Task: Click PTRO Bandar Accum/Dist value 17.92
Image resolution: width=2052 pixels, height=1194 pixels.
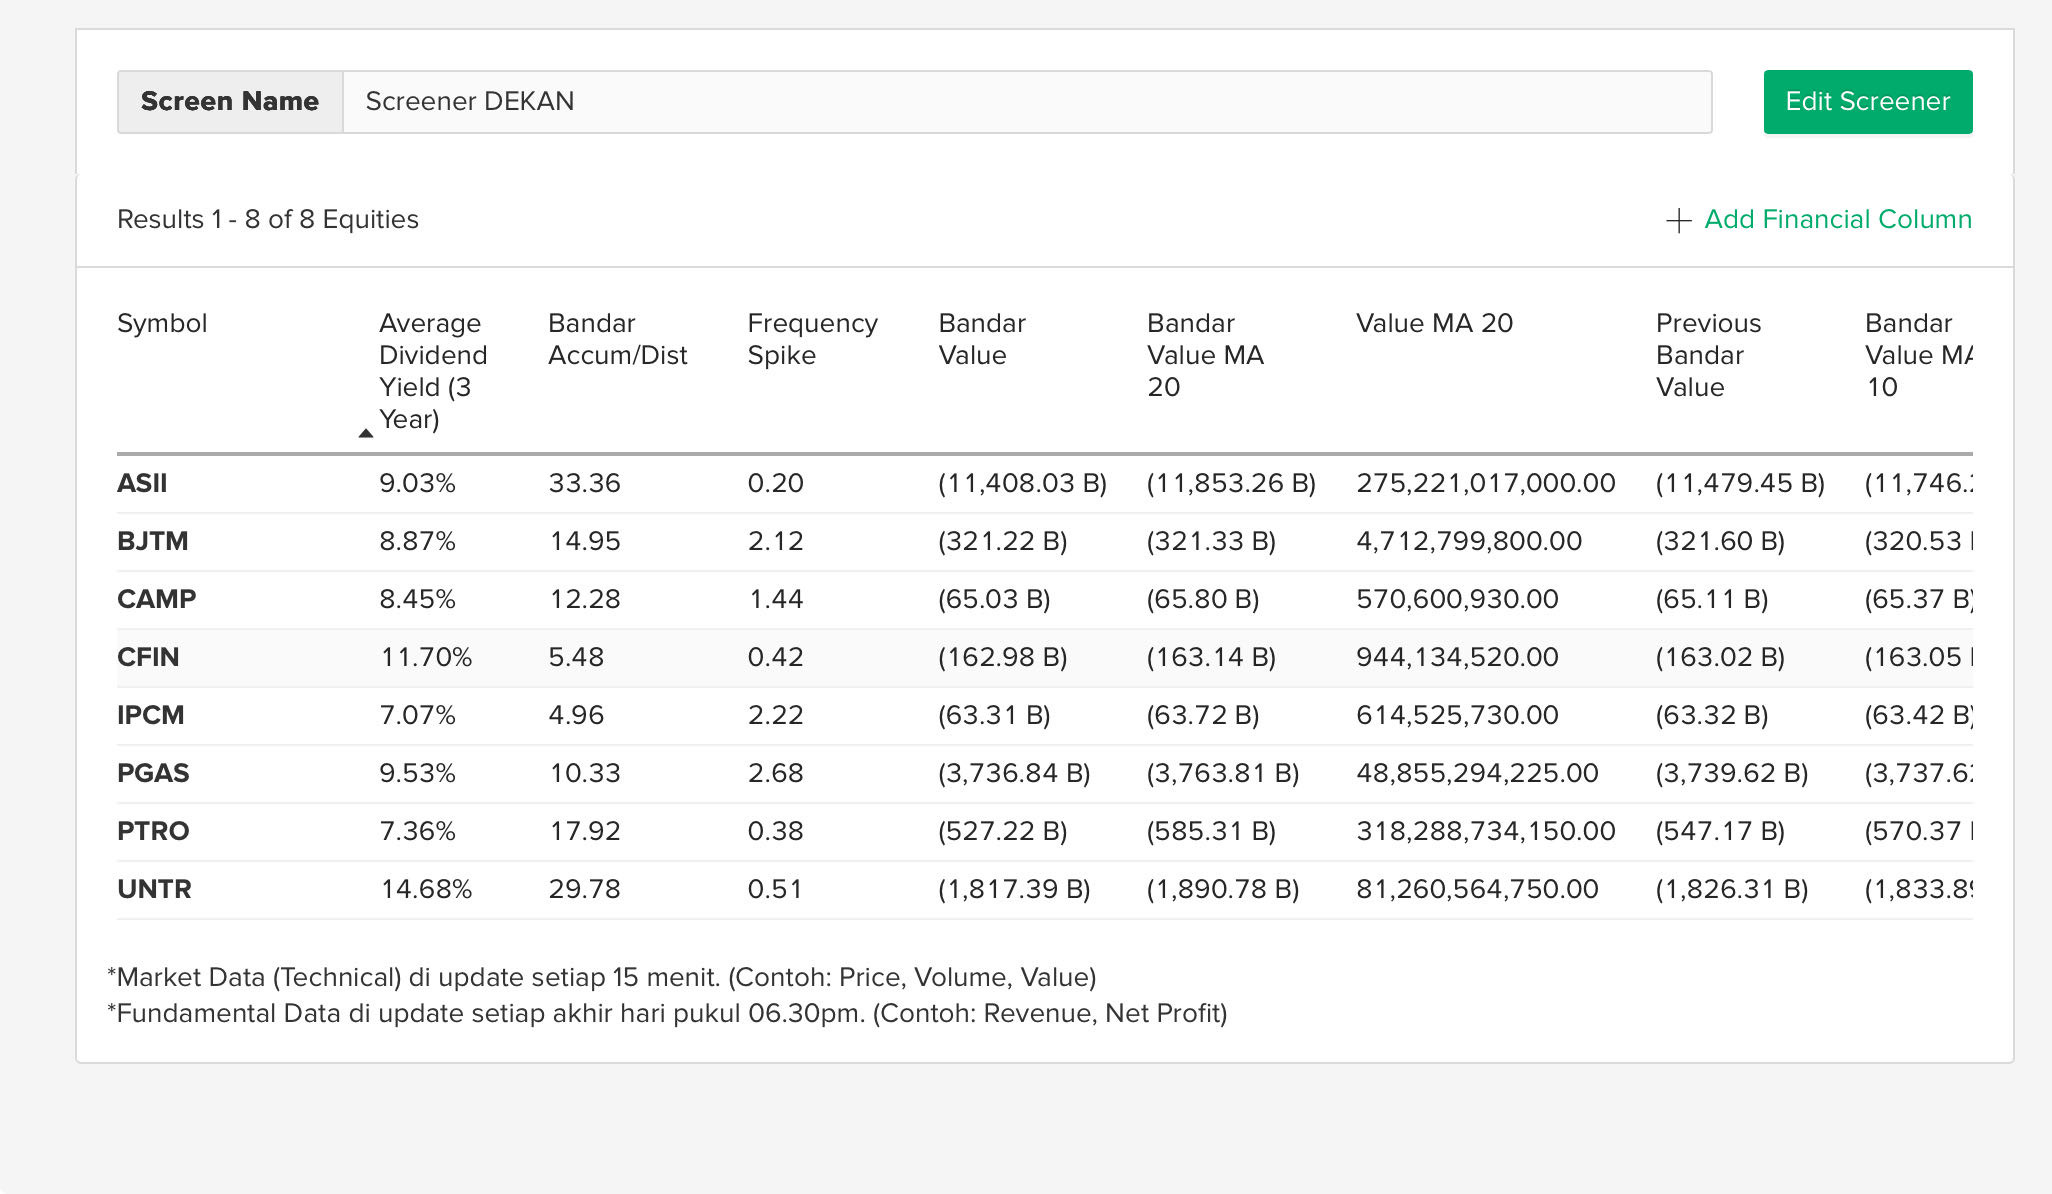Action: (584, 831)
